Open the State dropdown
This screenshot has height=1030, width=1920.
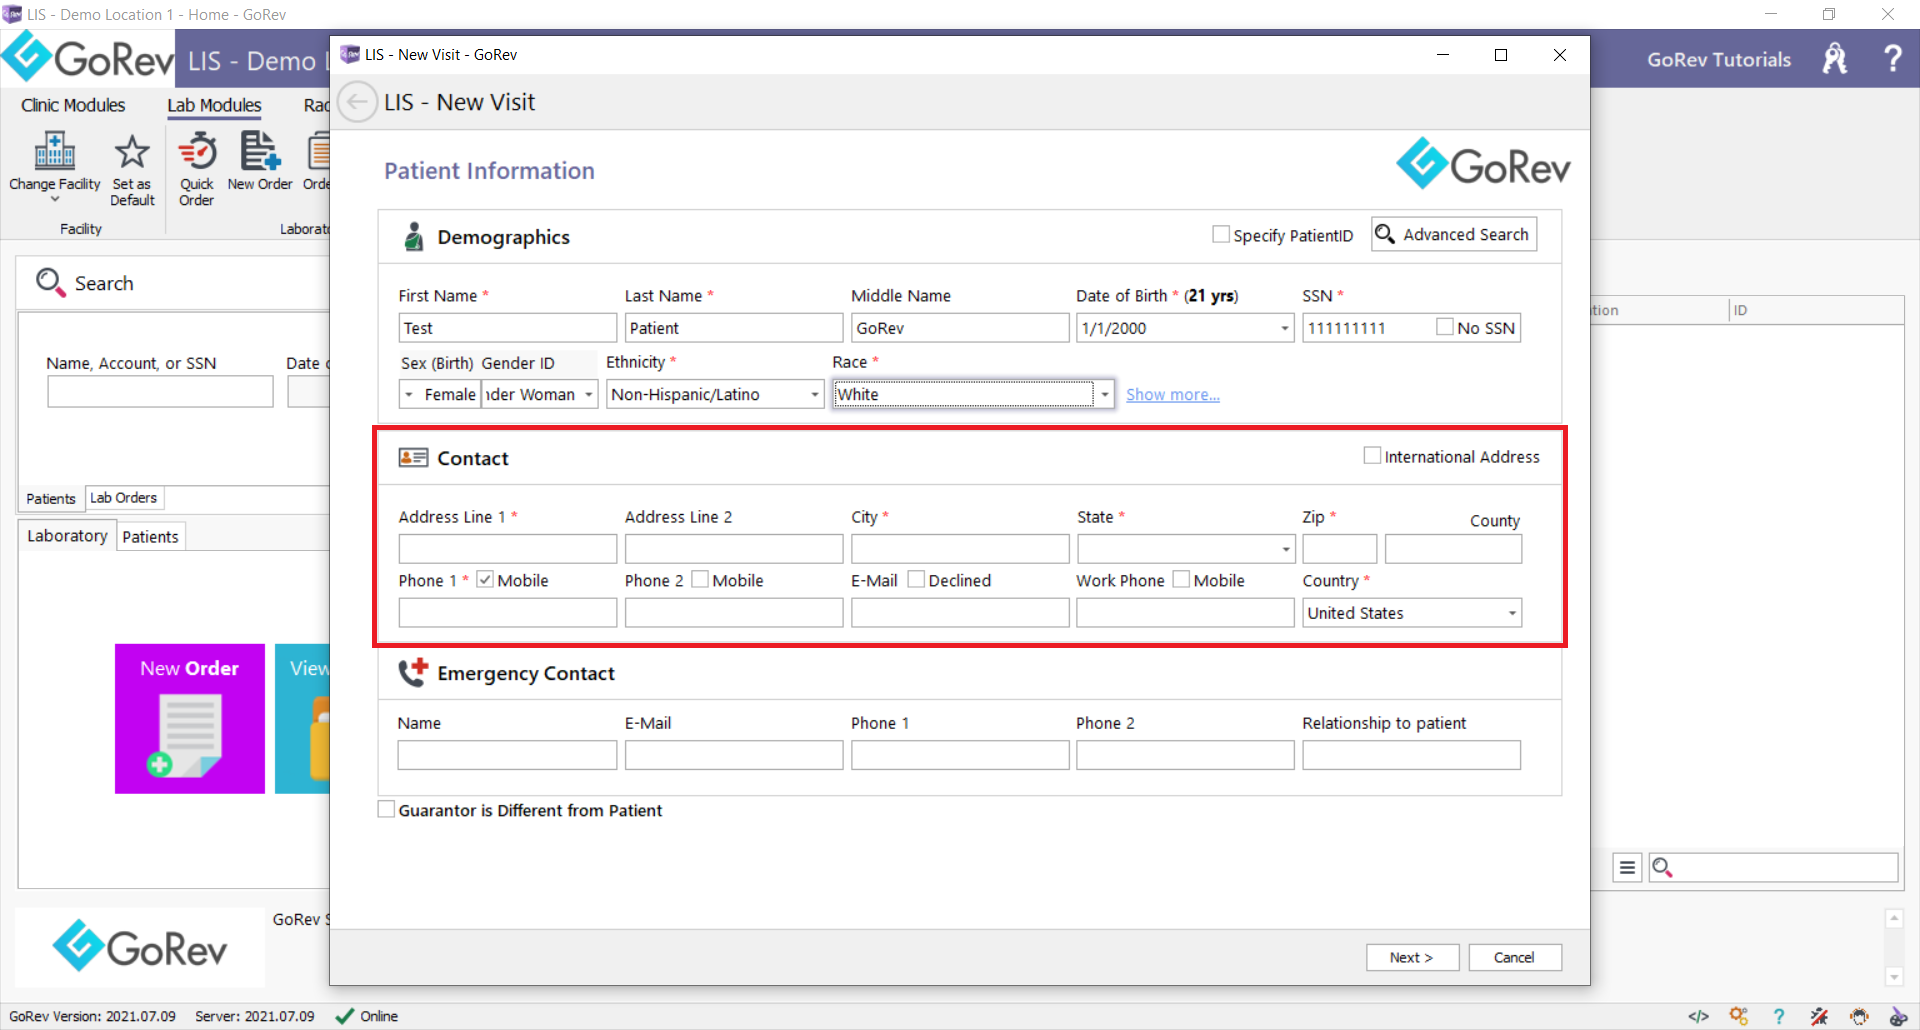click(x=1286, y=549)
